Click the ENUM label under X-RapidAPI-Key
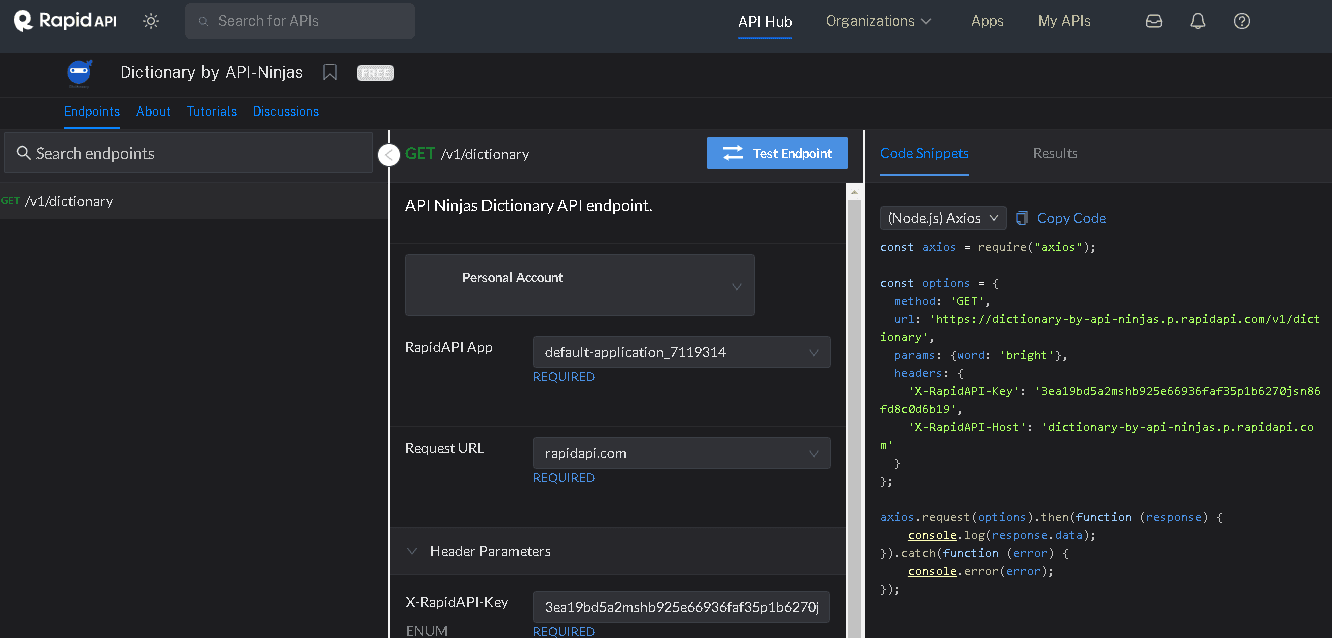The image size is (1332, 638). pos(426,631)
